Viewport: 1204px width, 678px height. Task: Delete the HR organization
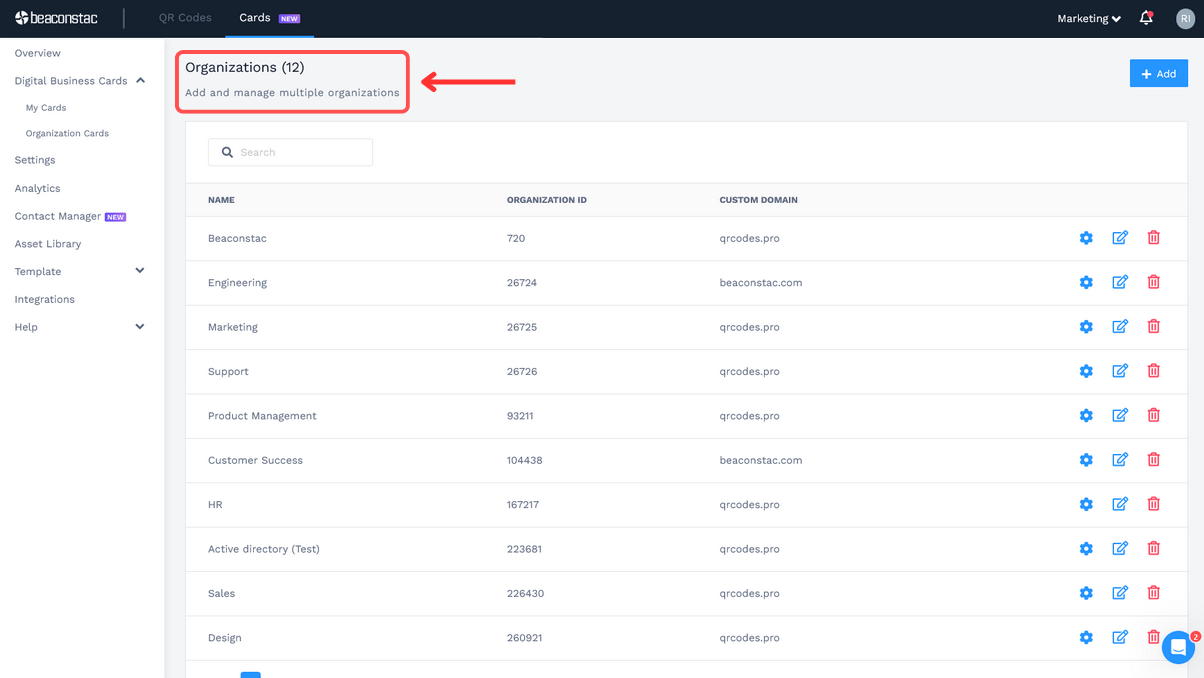pos(1153,504)
